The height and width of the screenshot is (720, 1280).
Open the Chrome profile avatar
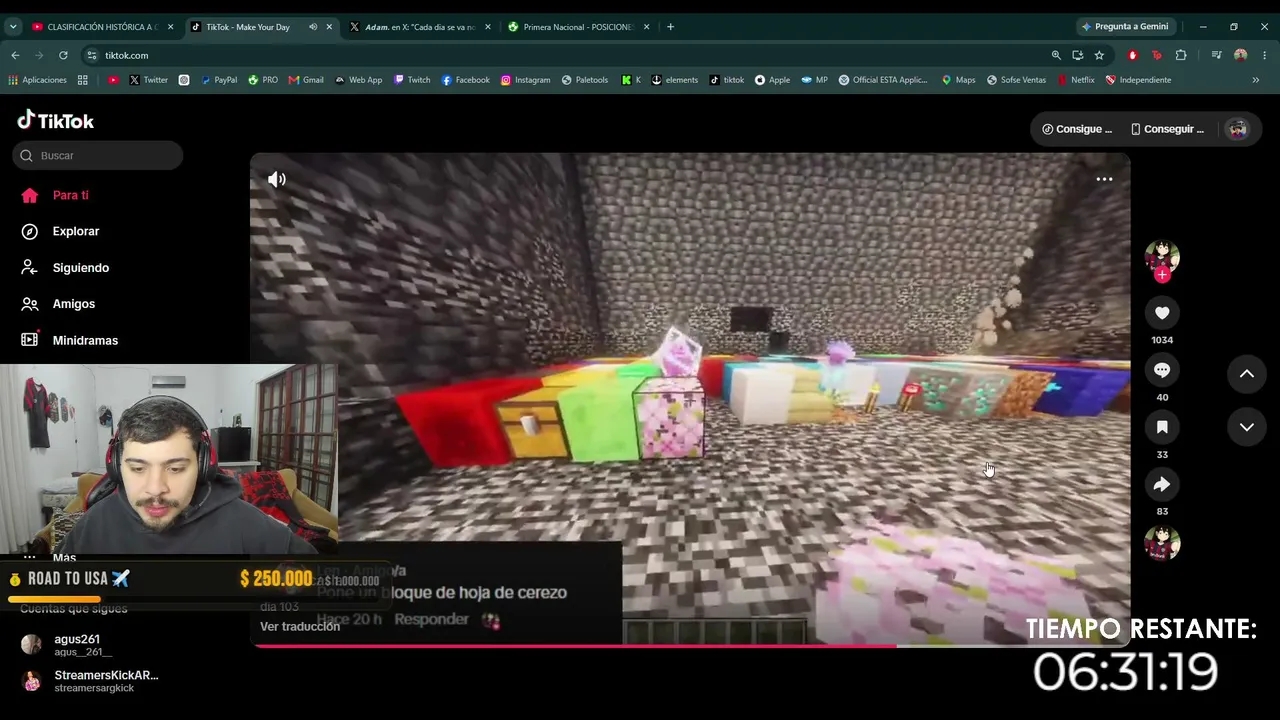pos(1241,55)
